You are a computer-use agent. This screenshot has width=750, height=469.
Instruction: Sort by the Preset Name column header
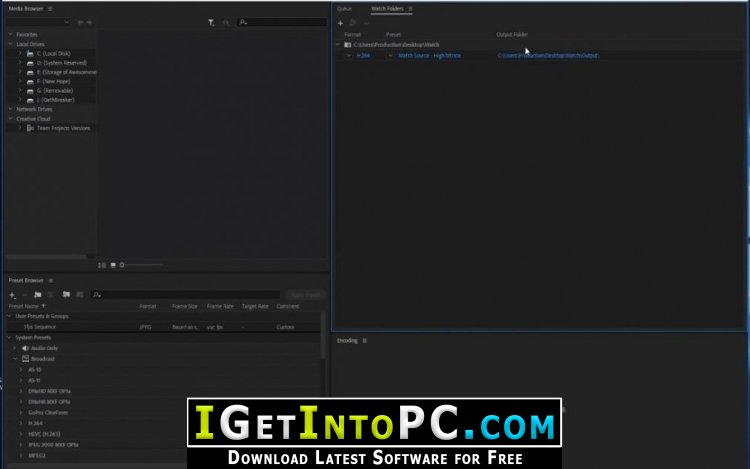(24, 306)
